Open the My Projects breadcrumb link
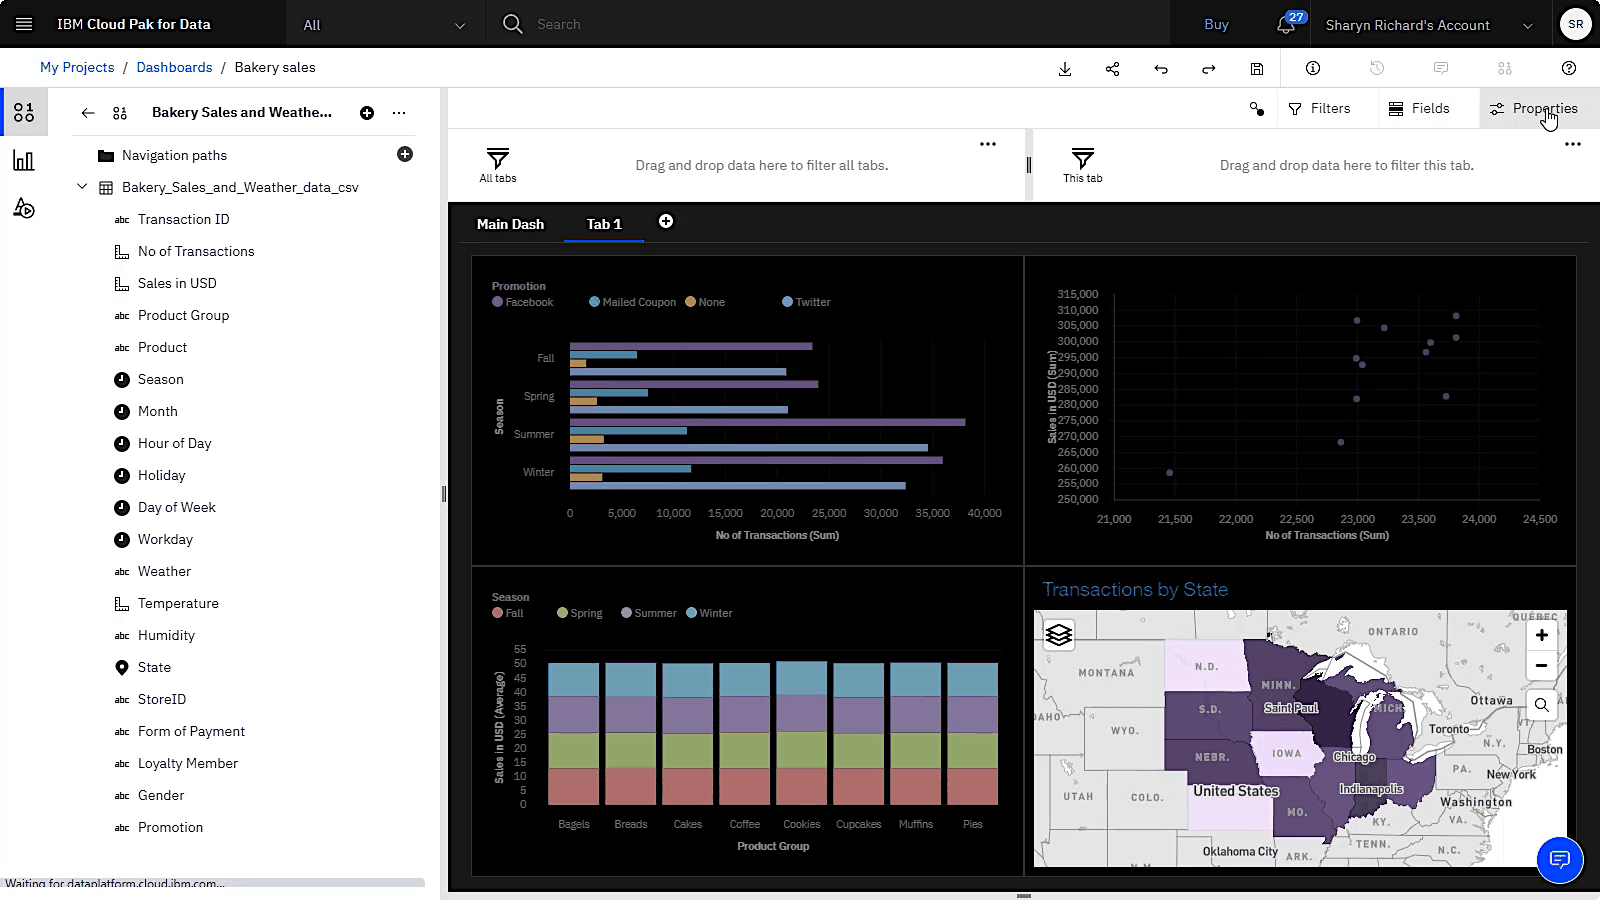This screenshot has height=900, width=1600. tap(77, 67)
